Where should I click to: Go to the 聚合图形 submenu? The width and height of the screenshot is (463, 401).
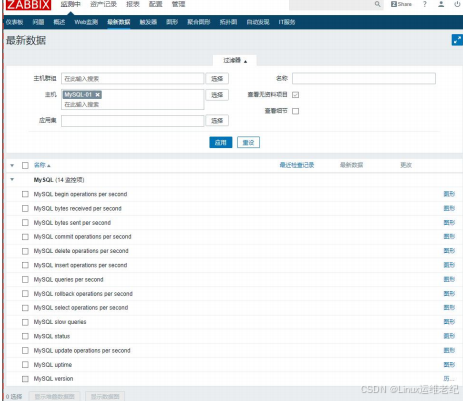click(199, 22)
